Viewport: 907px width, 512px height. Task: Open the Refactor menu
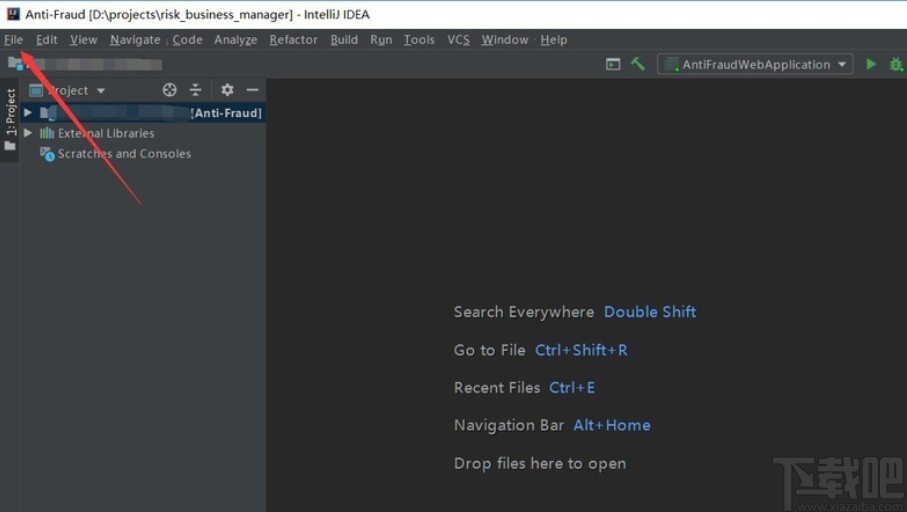coord(293,40)
